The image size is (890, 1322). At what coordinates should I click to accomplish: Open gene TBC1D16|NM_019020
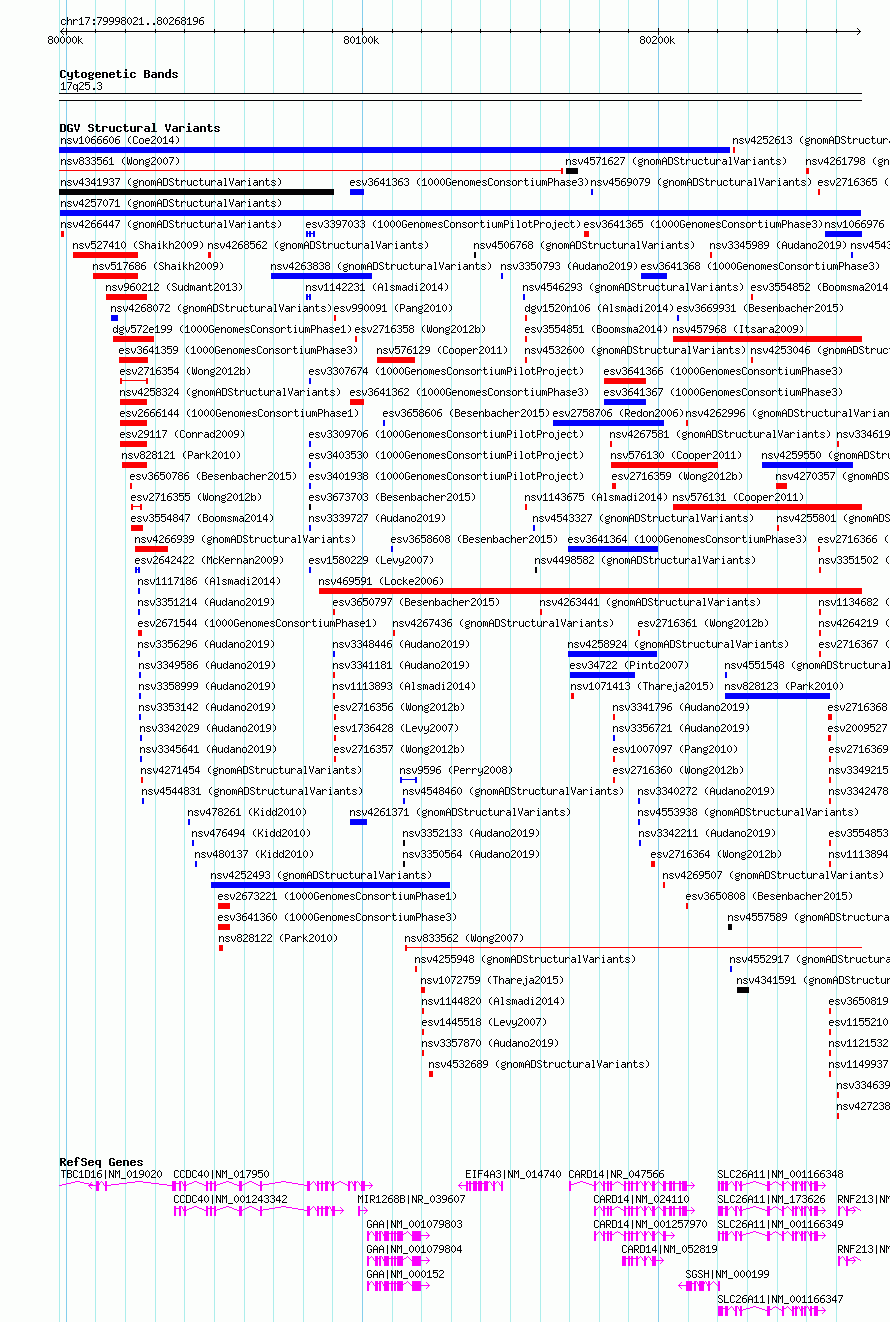click(111, 1174)
